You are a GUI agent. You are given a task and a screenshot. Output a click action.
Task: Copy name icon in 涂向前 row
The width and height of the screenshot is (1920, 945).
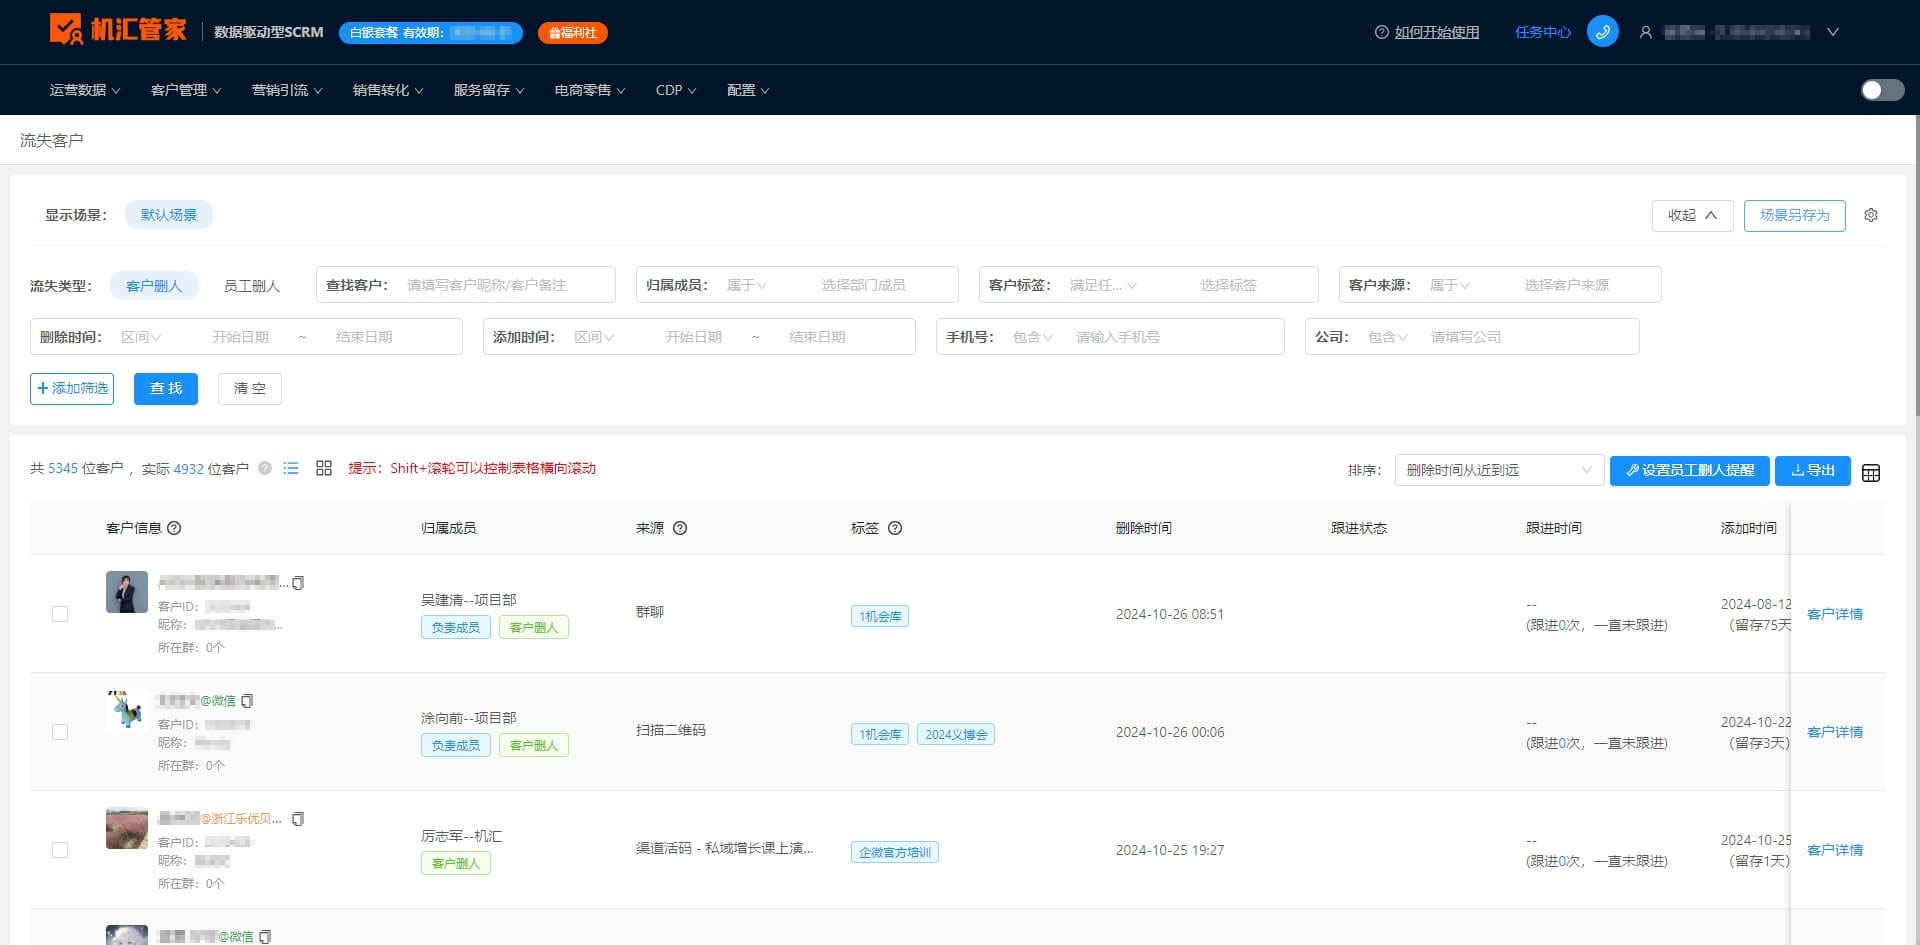248,701
